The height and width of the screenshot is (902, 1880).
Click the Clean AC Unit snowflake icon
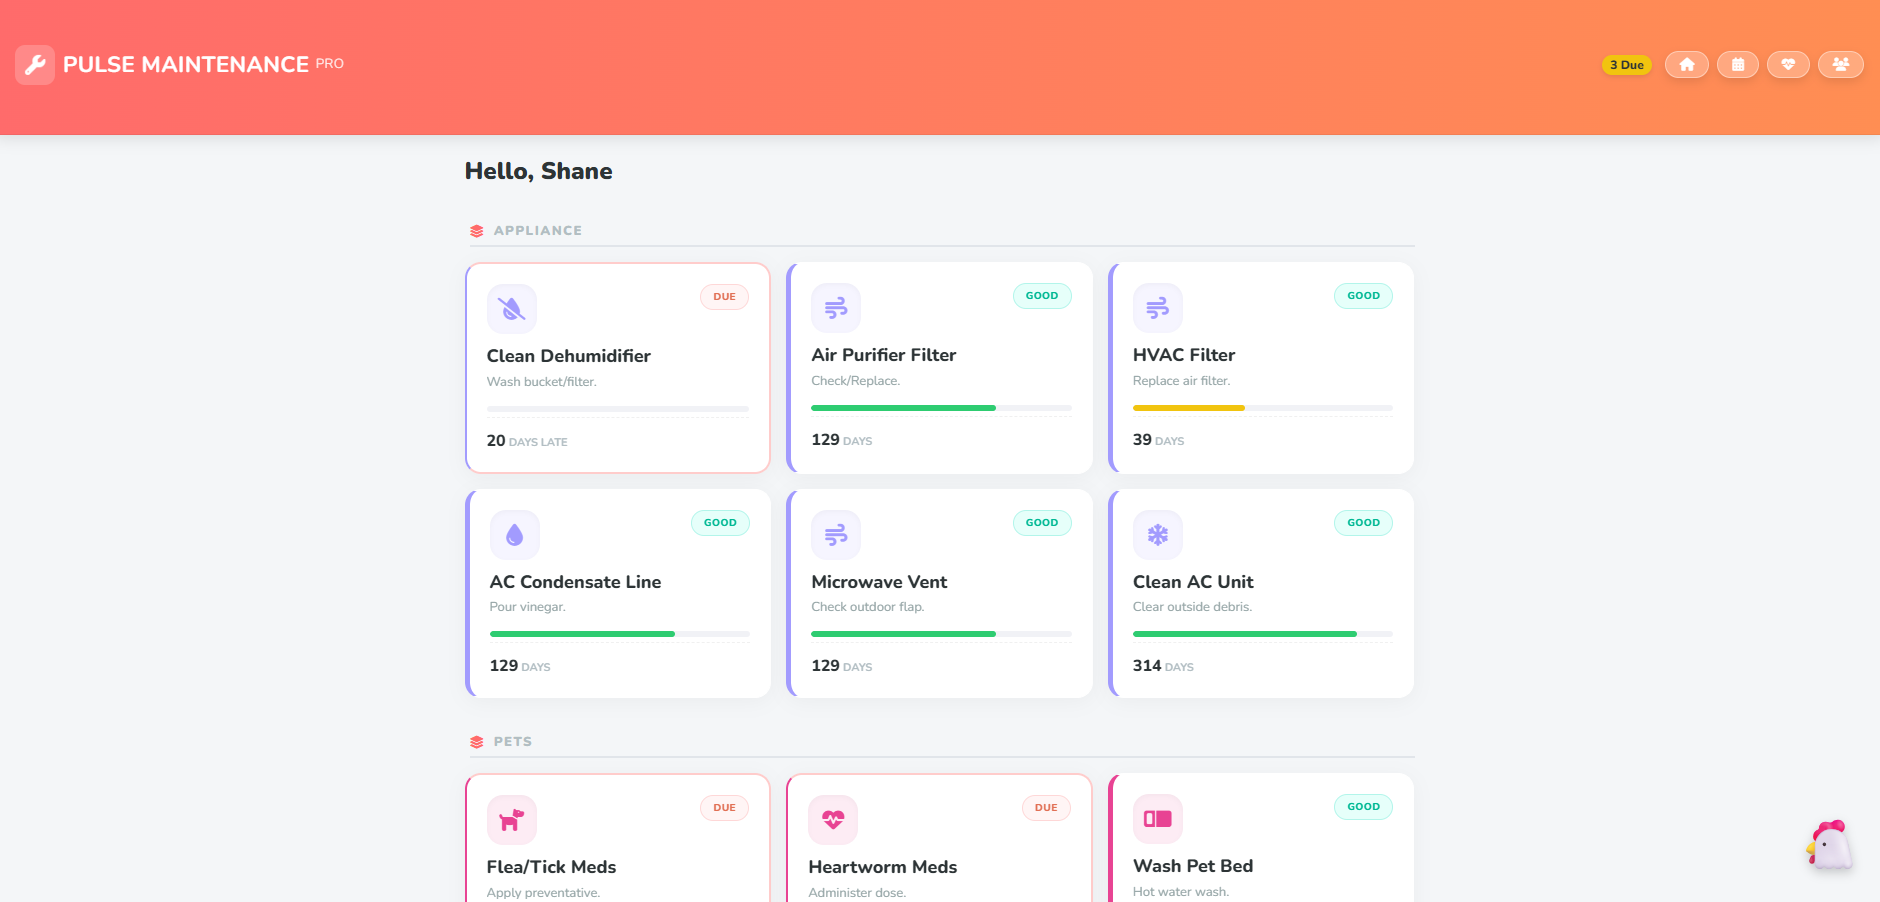pyautogui.click(x=1157, y=535)
